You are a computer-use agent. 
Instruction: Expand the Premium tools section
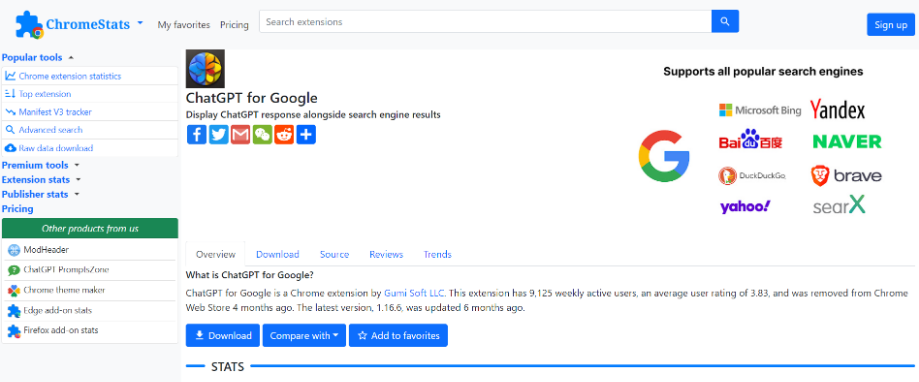40,165
